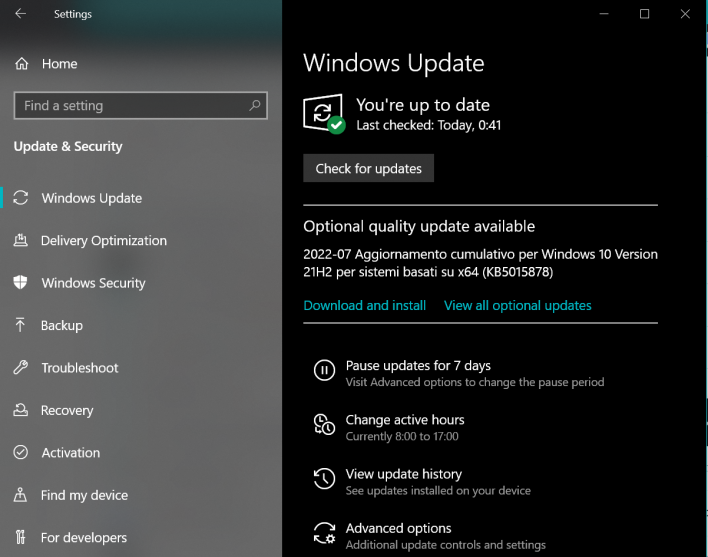The width and height of the screenshot is (708, 557).
Task: Go to Activation page
Action: tap(71, 453)
